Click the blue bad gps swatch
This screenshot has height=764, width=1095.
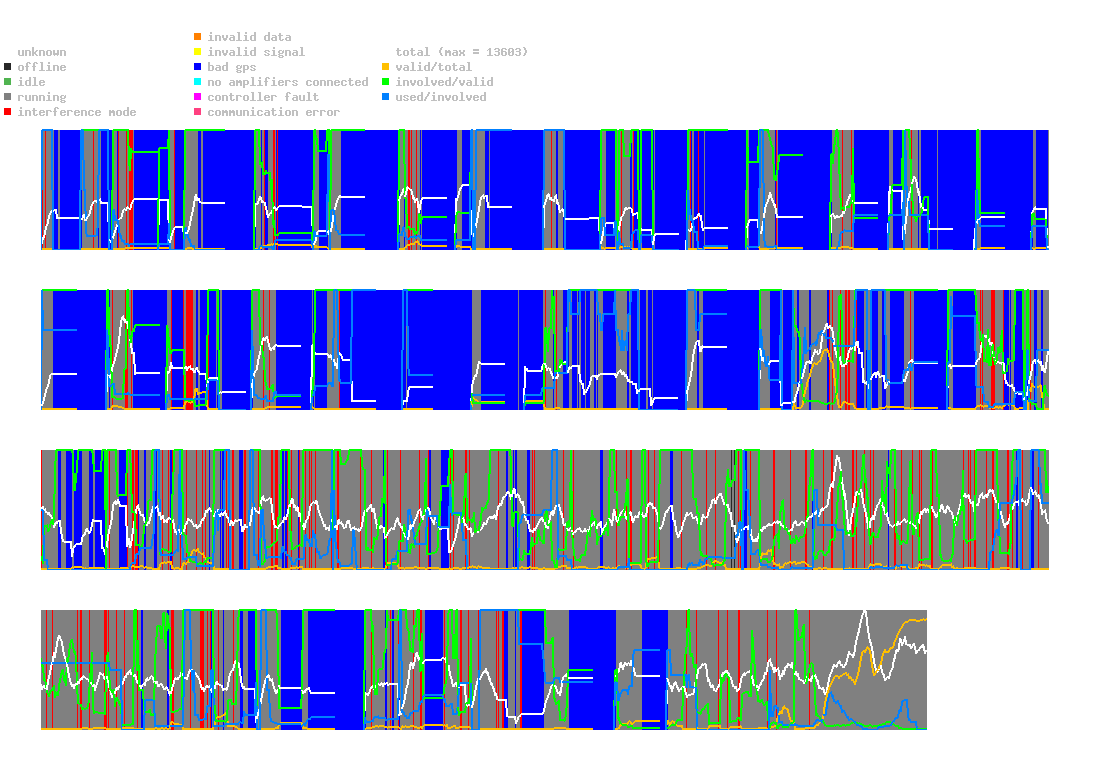point(198,67)
